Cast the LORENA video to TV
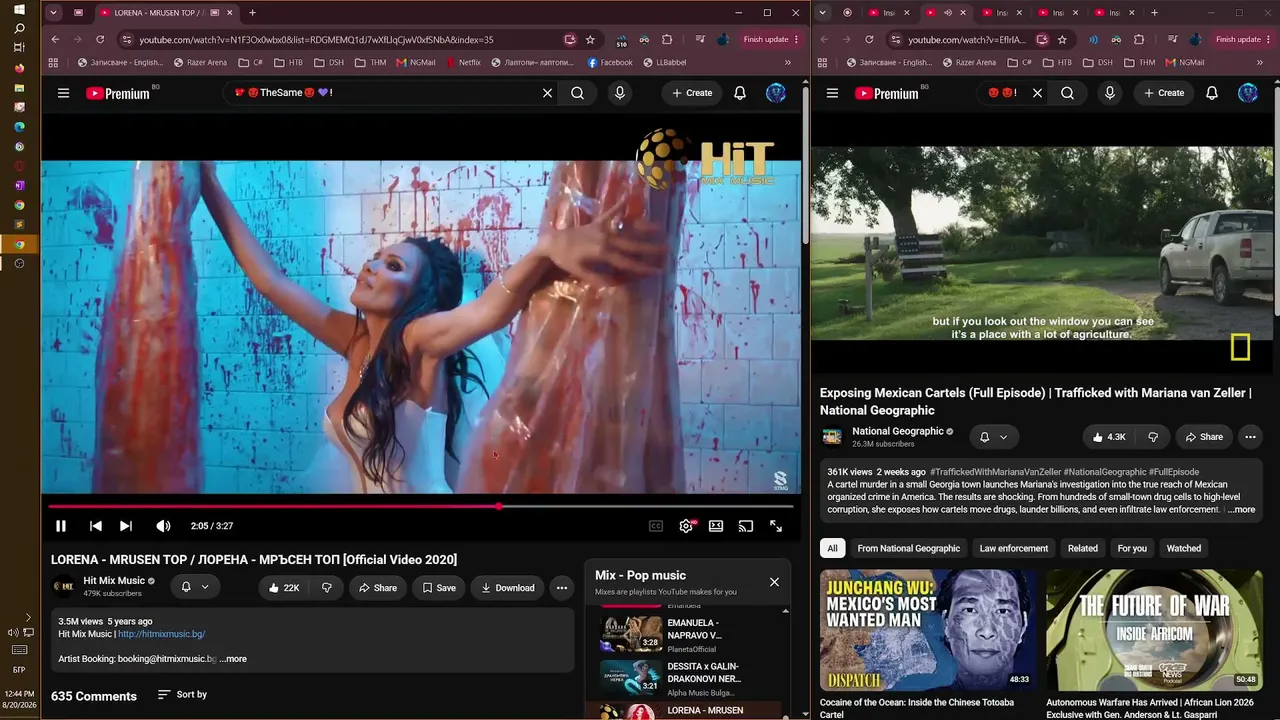Screen dimensions: 1280x720 tap(746, 526)
